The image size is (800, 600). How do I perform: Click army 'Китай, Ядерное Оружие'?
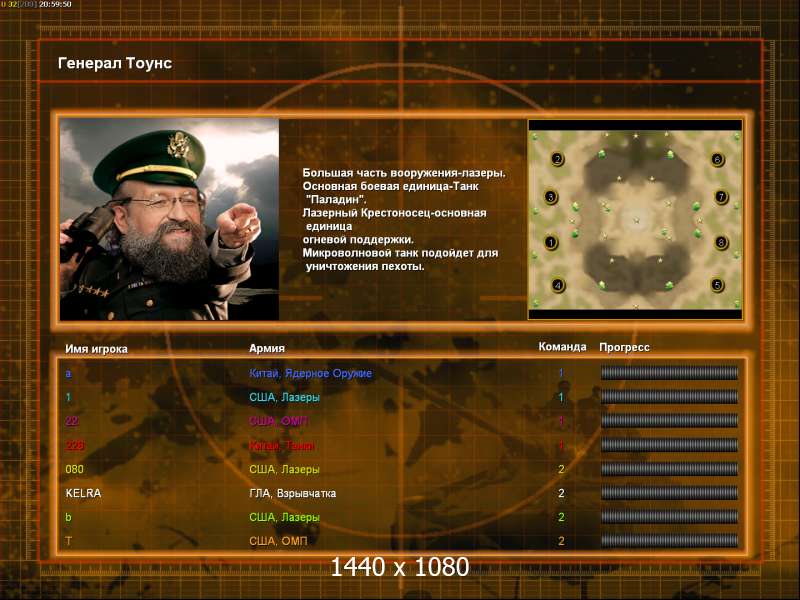click(311, 373)
